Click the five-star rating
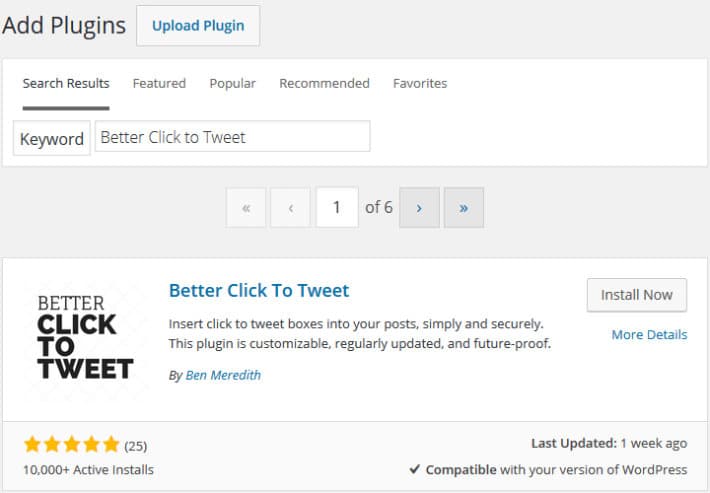Viewport: 710px width, 493px height. pos(72,445)
